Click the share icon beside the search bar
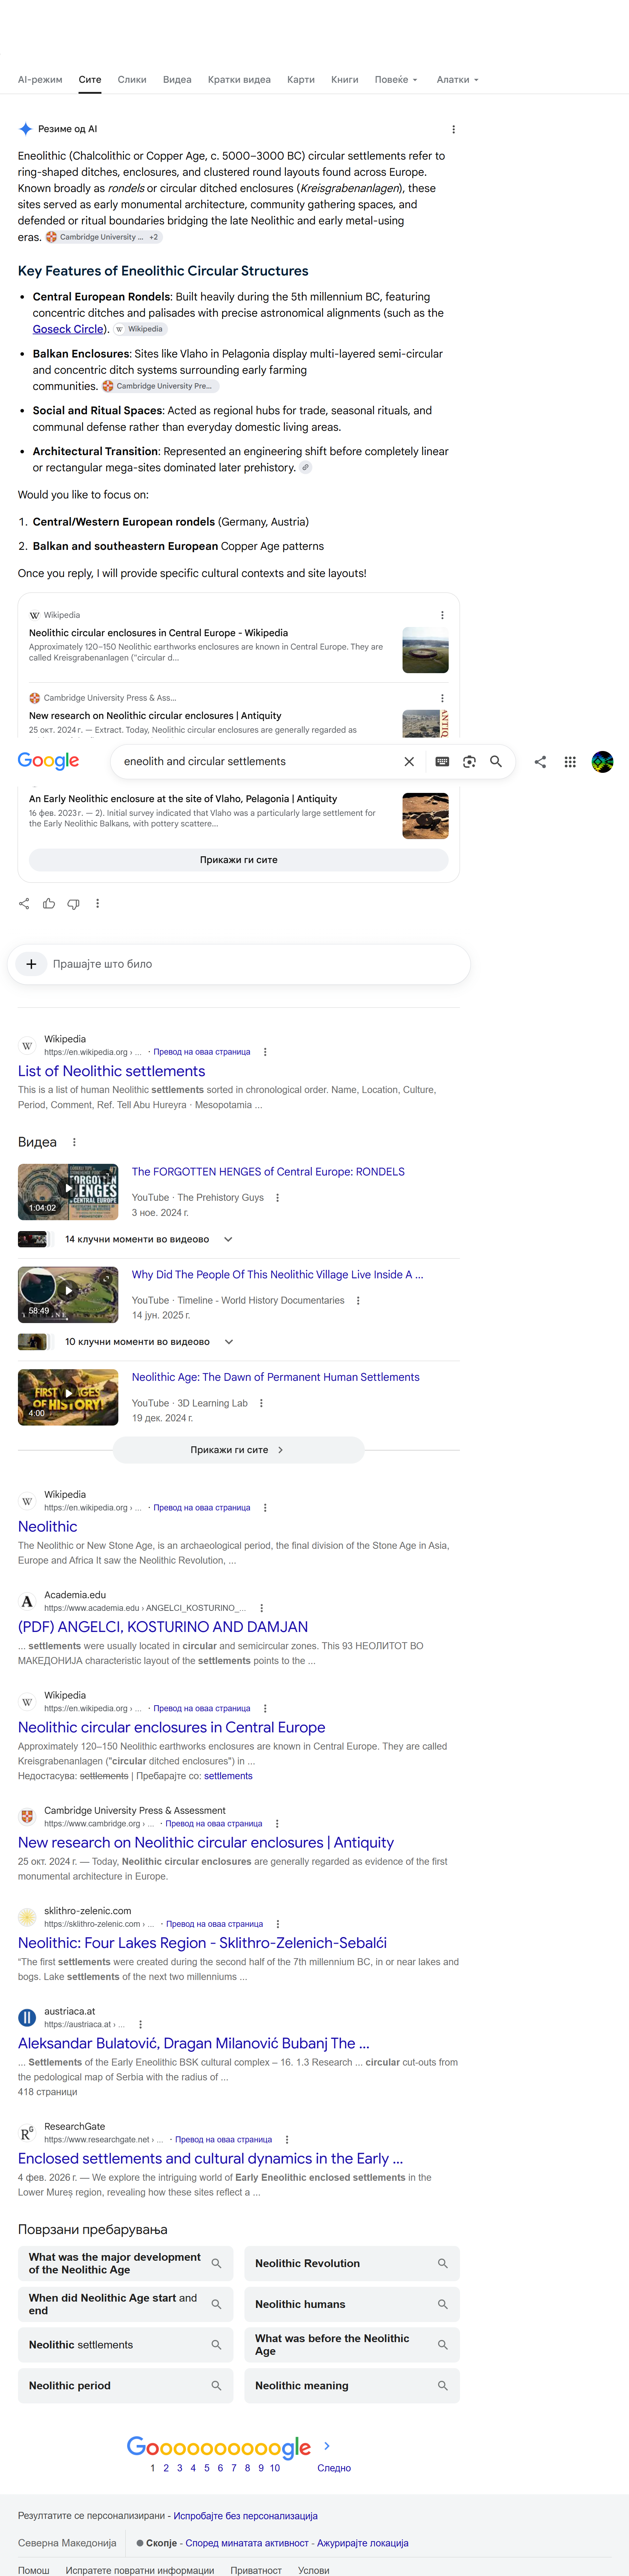Viewport: 629px width, 2576px height. coord(540,762)
